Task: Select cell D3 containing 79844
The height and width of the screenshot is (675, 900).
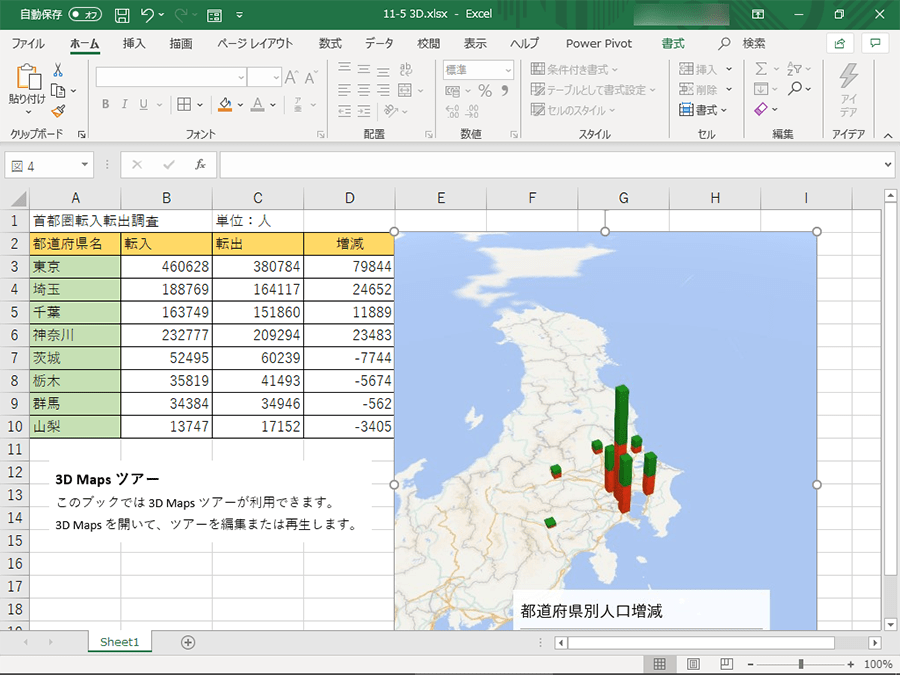Action: point(349,267)
